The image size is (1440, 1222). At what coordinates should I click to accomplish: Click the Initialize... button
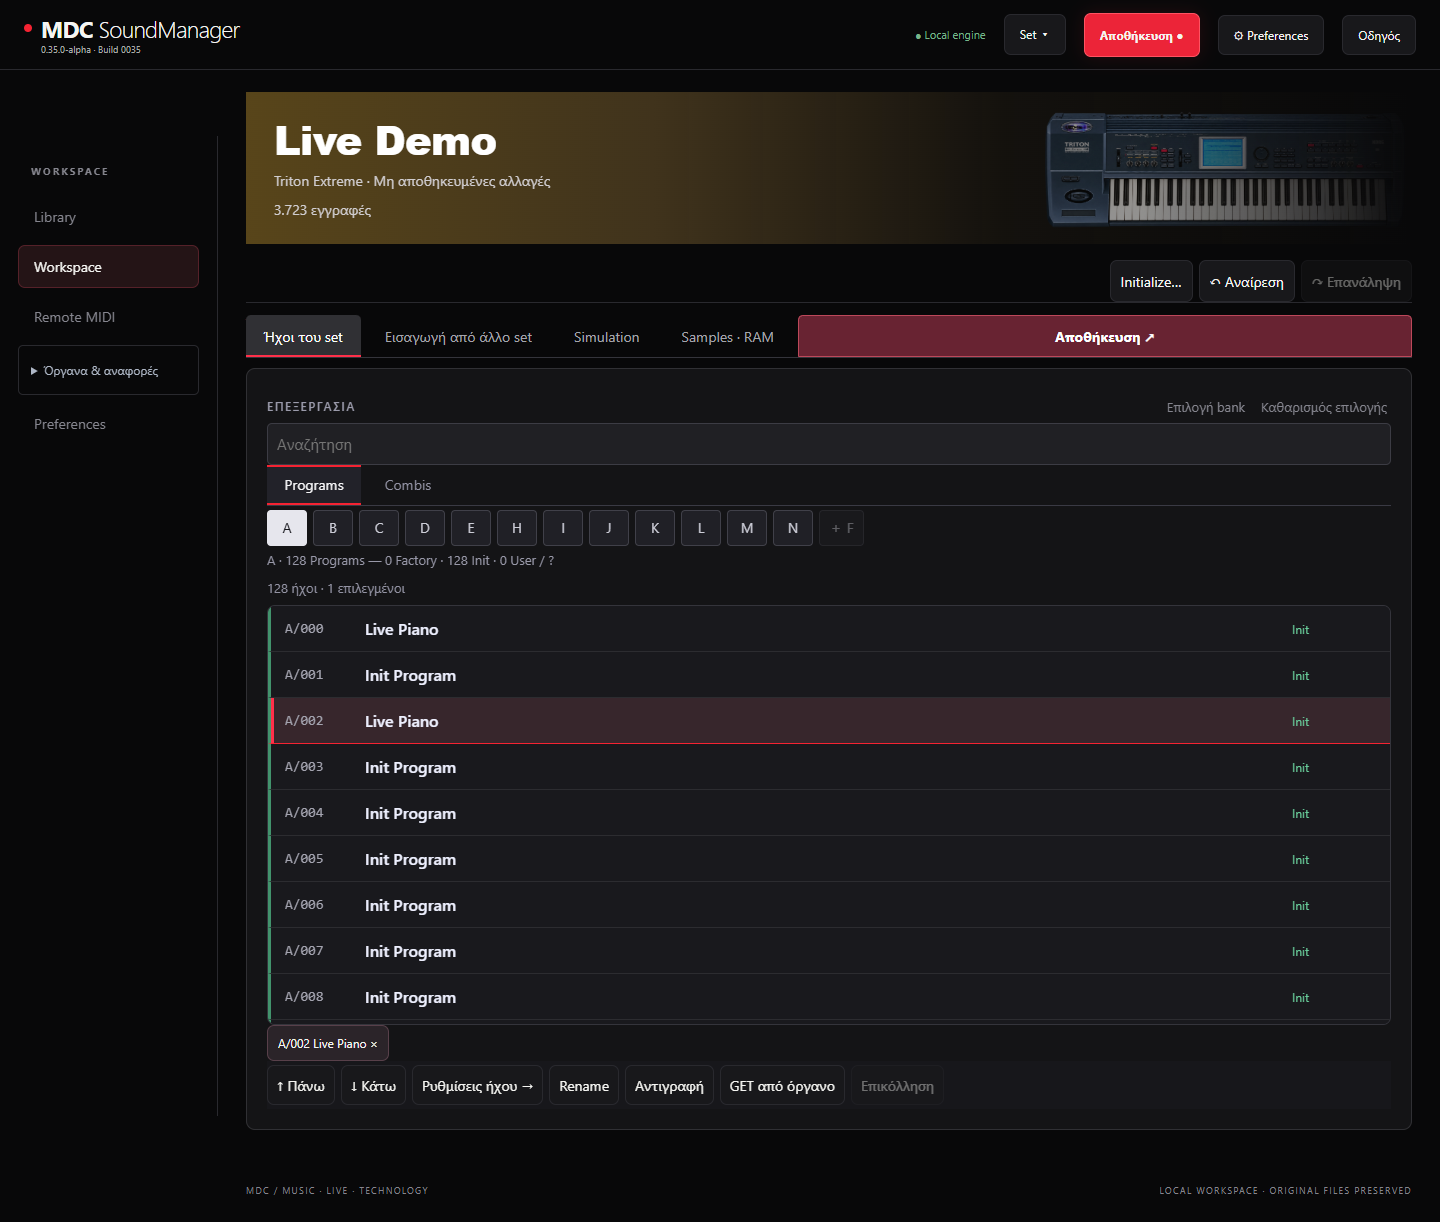(1151, 282)
